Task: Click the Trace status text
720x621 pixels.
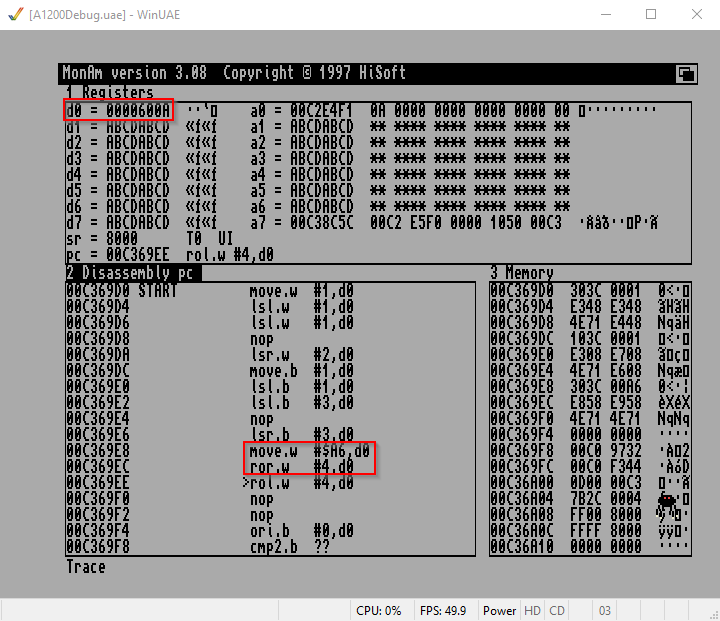Action: click(x=86, y=567)
